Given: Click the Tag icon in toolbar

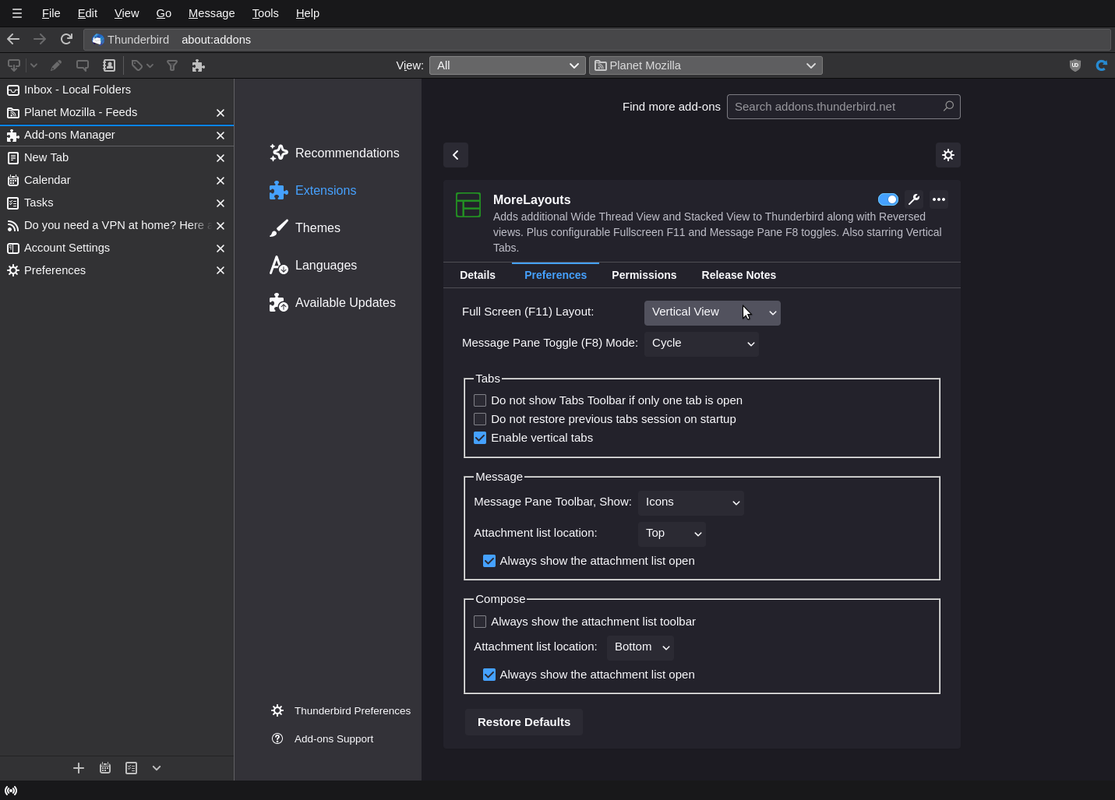Looking at the screenshot, I should [137, 65].
